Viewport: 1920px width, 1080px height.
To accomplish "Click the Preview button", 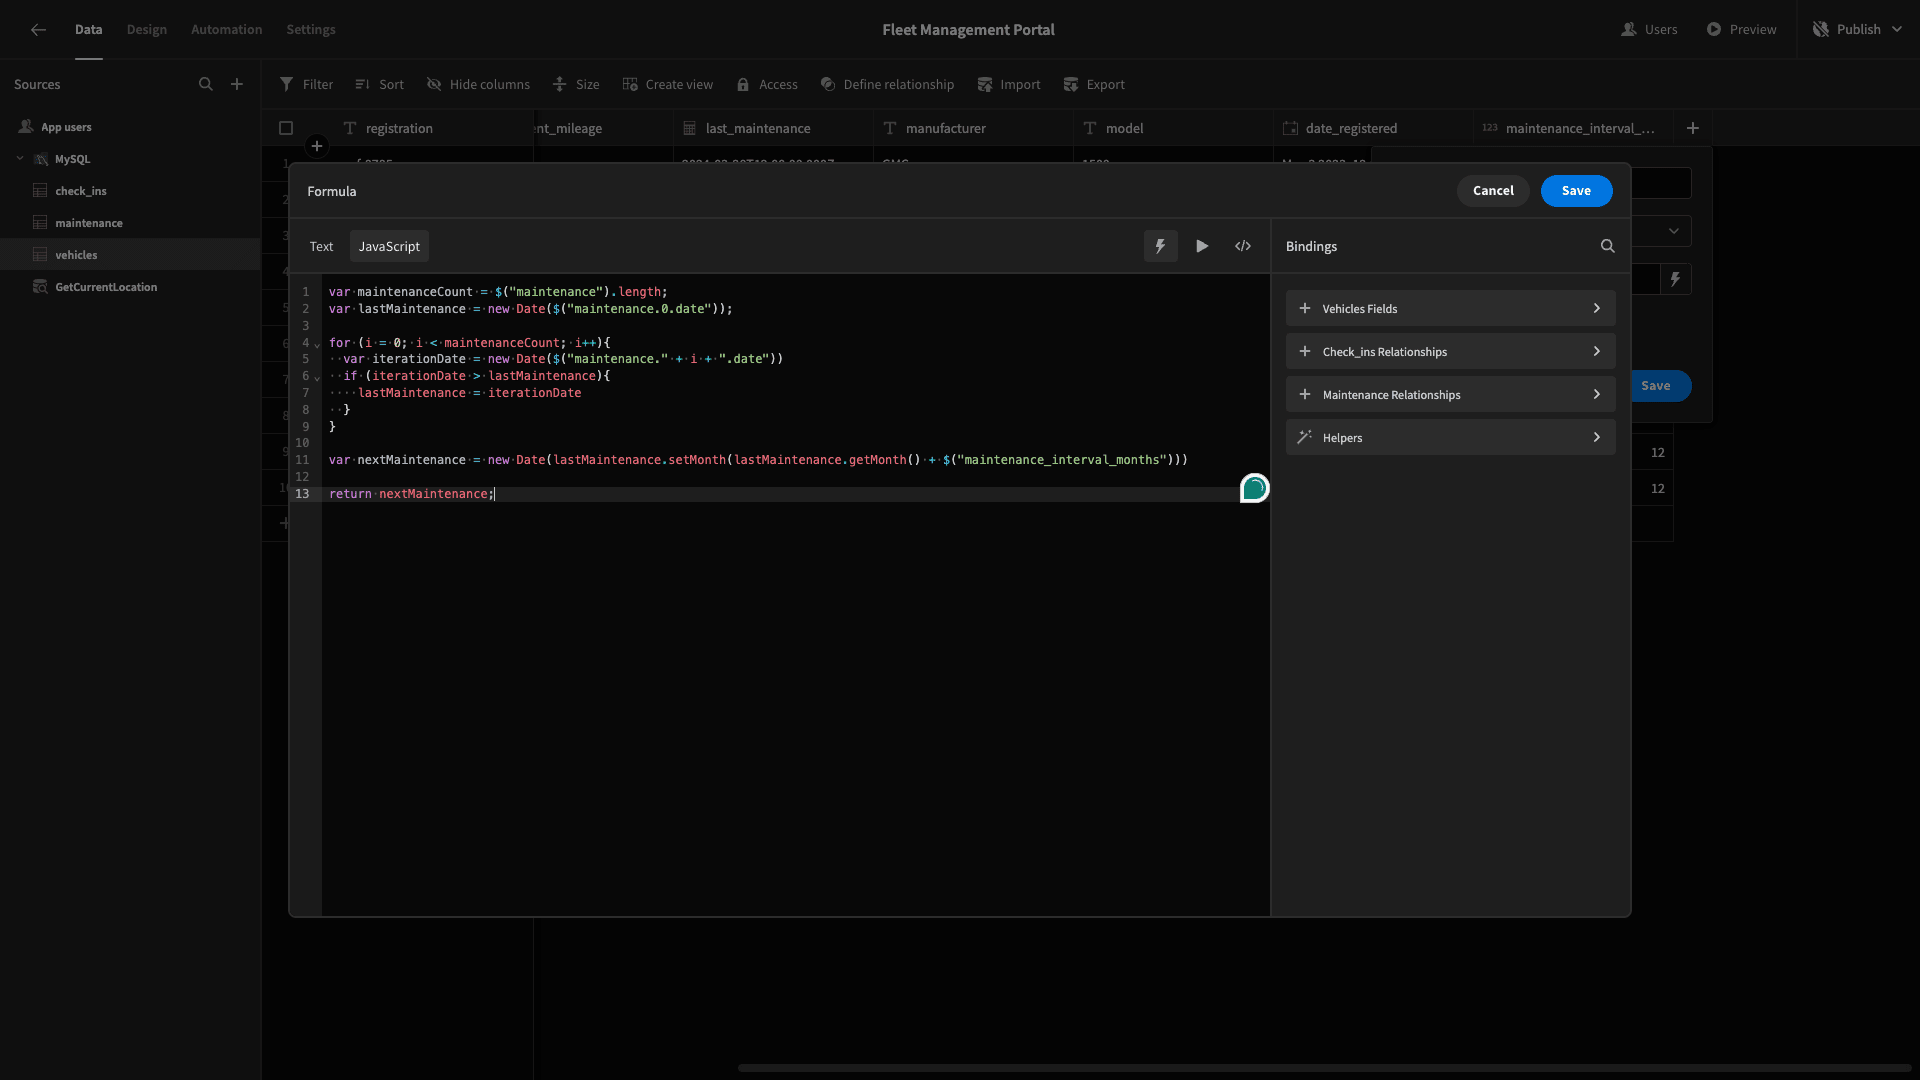I will tap(1741, 30).
